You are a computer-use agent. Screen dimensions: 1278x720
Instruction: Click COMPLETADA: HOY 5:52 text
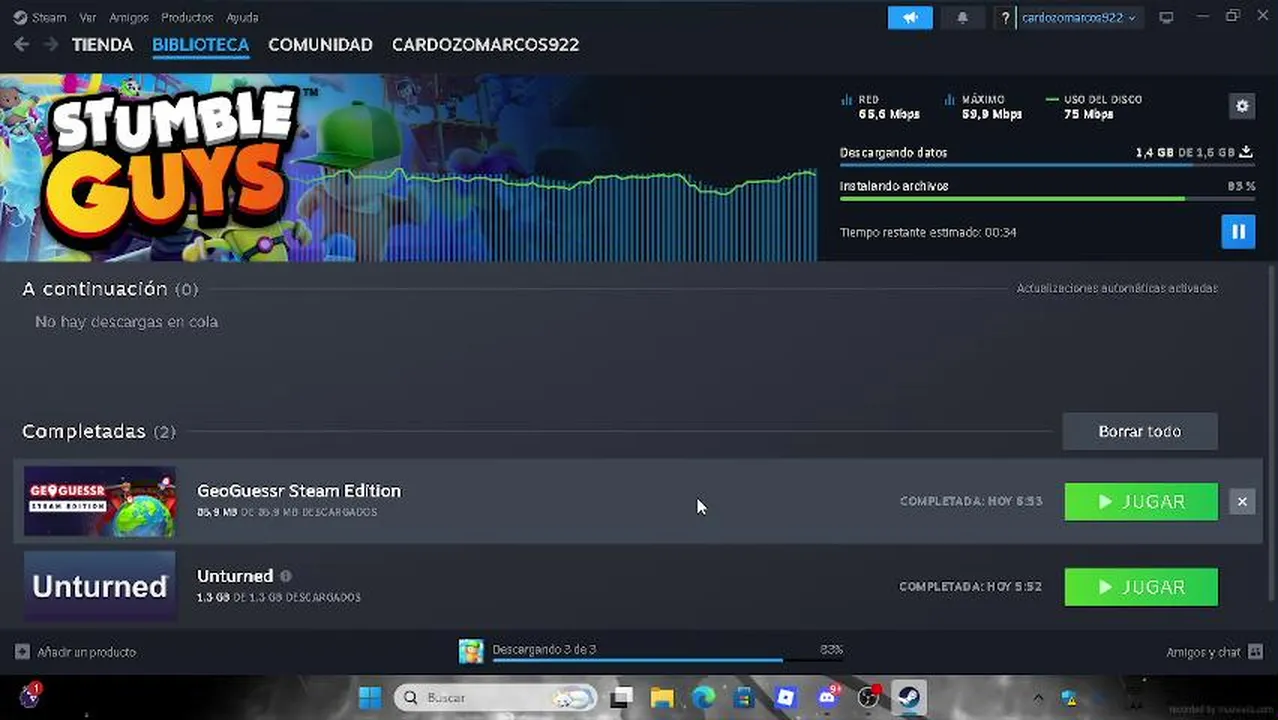click(970, 586)
